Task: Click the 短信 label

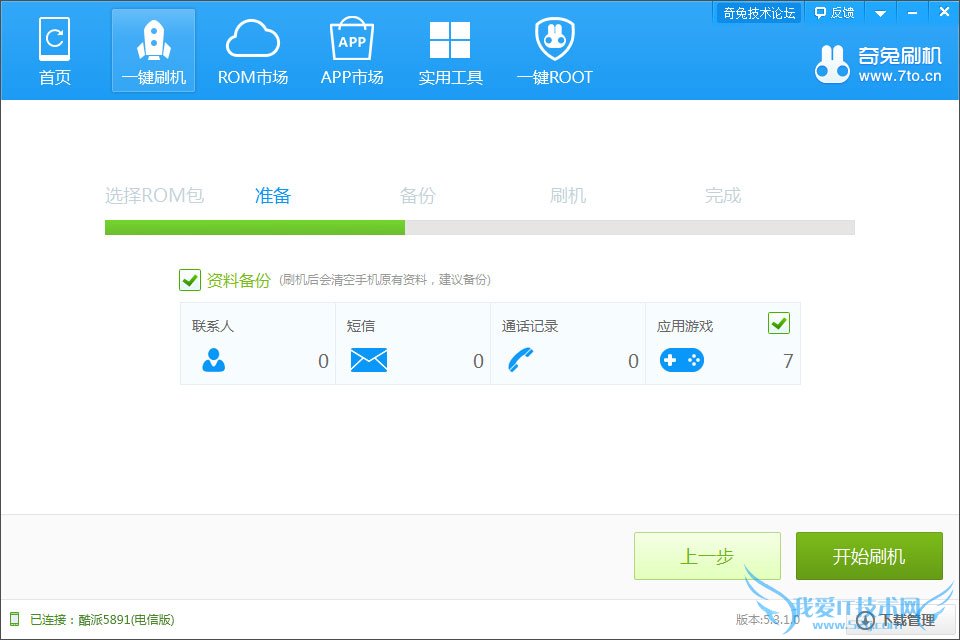Action: coord(361,326)
